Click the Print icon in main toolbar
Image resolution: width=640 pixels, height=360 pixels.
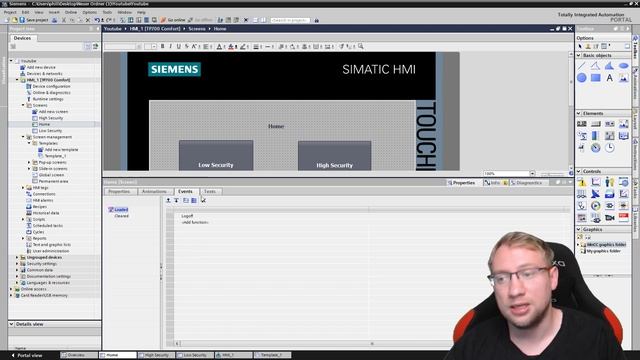coord(54,20)
